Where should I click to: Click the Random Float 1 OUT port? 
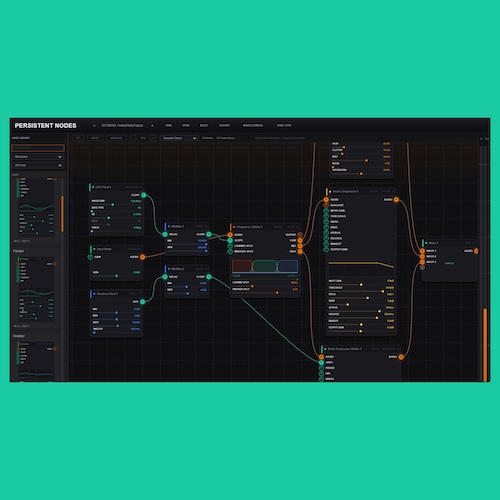(x=143, y=302)
